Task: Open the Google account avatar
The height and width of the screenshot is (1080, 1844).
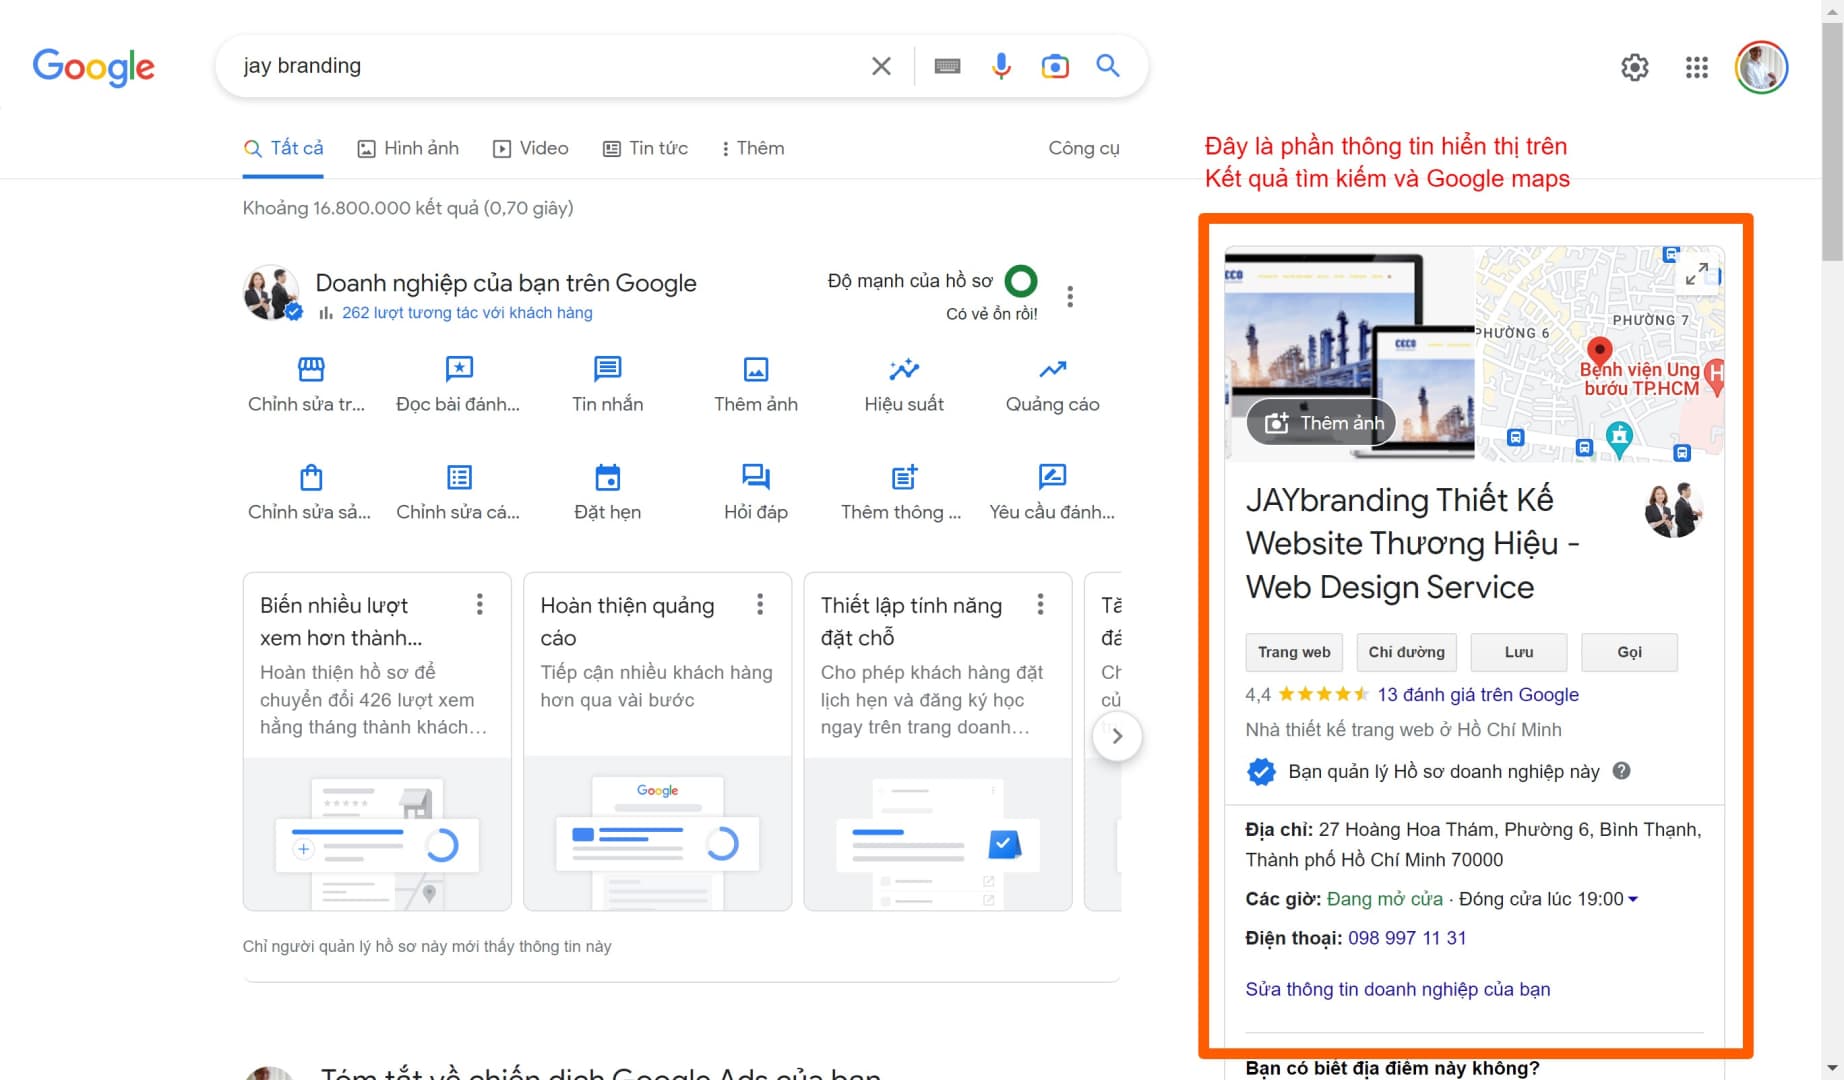Action: (x=1761, y=68)
